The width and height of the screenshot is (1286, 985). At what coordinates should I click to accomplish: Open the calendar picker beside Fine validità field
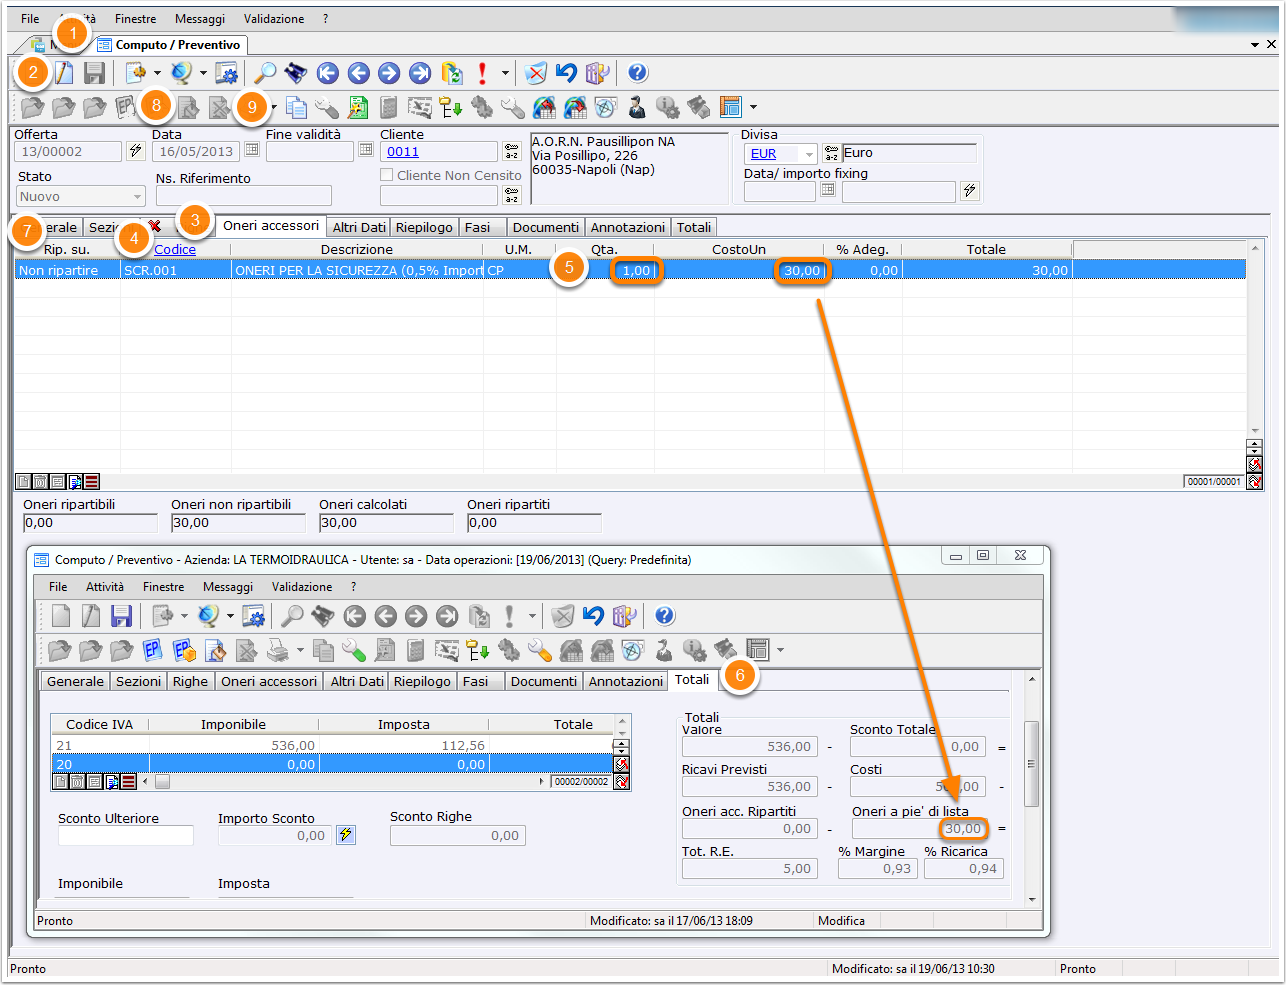click(x=366, y=150)
